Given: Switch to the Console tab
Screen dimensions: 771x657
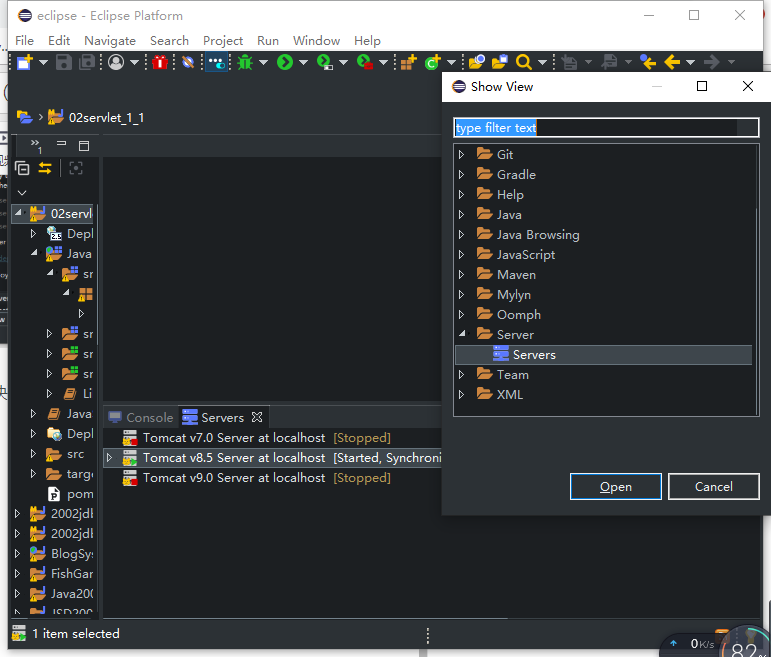Looking at the screenshot, I should 141,418.
